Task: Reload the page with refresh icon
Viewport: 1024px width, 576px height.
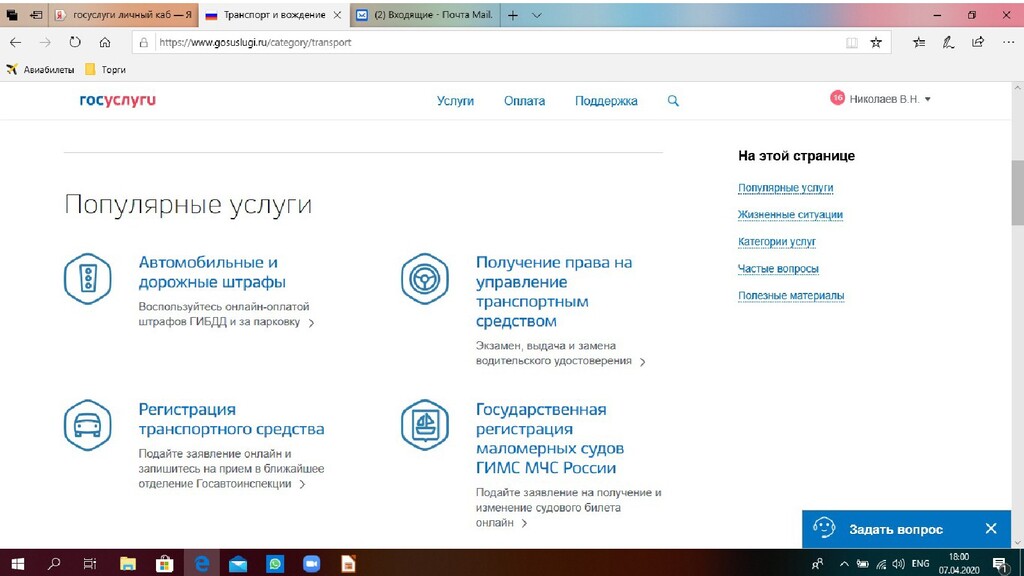Action: [x=75, y=42]
